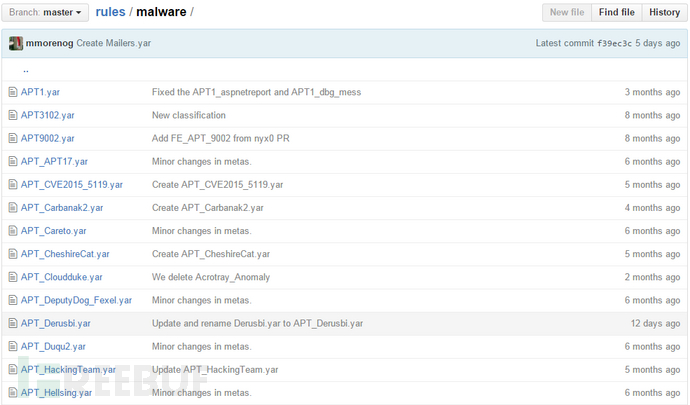Click '5 days ago' latest commit time
This screenshot has width=690, height=405.
pos(657,43)
